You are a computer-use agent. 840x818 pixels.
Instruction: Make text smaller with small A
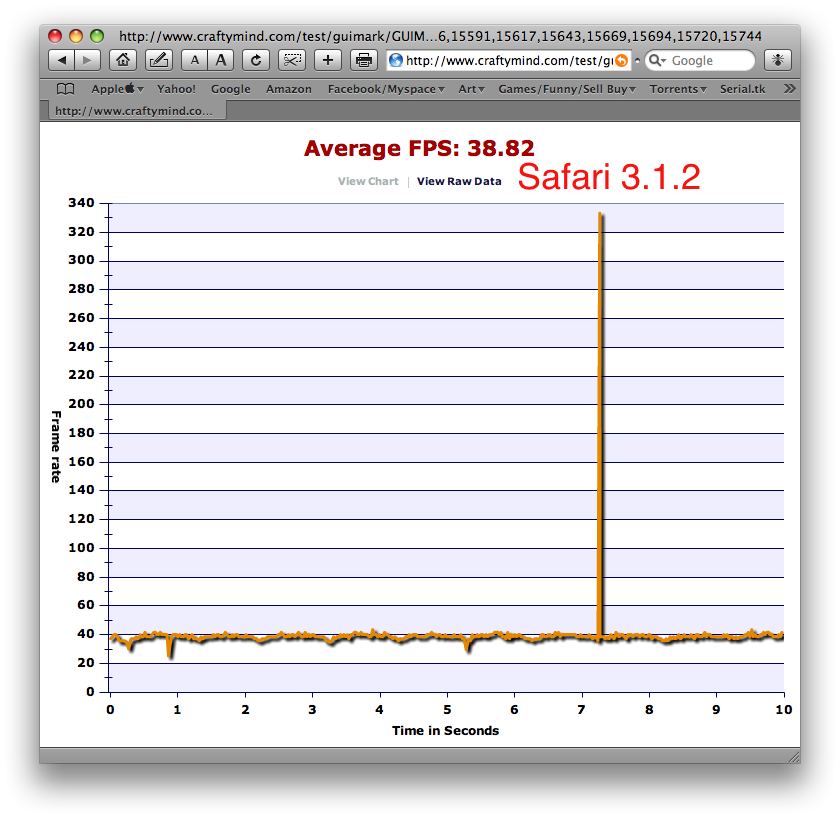(x=194, y=61)
